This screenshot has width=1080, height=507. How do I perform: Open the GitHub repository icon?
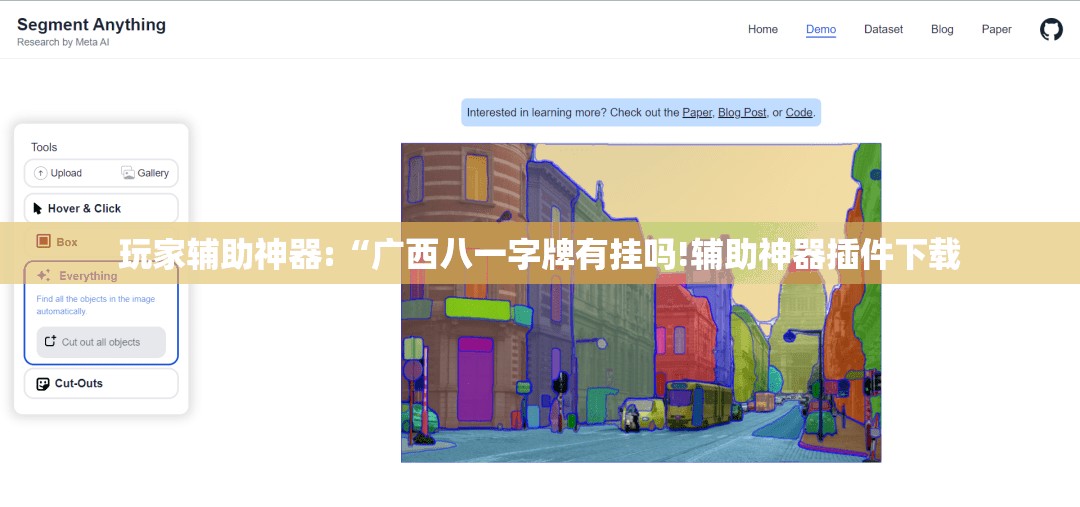[x=1051, y=29]
